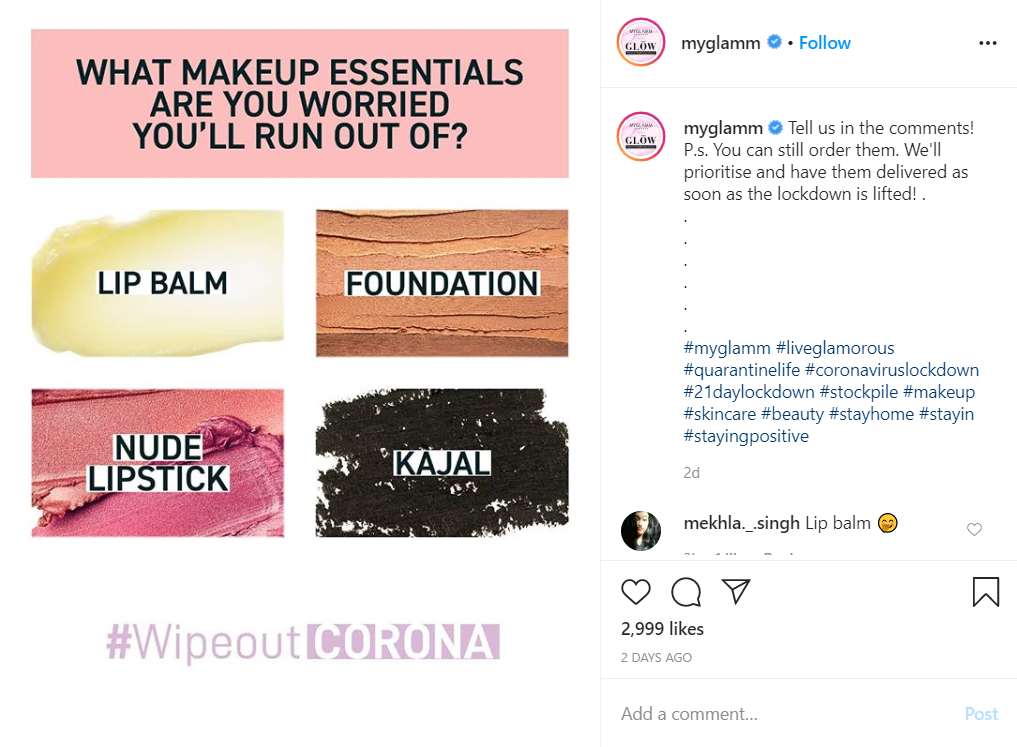Click the Post comment button
Viewport: 1017px width, 747px height.
click(981, 714)
